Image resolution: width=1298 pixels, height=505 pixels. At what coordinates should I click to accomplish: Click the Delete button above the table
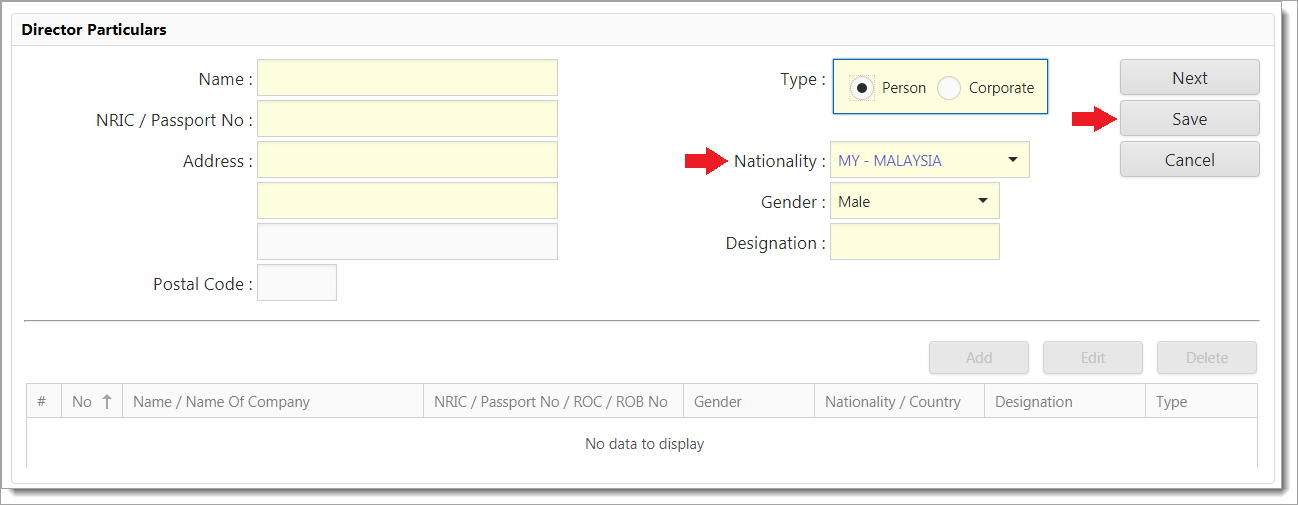coord(1206,358)
